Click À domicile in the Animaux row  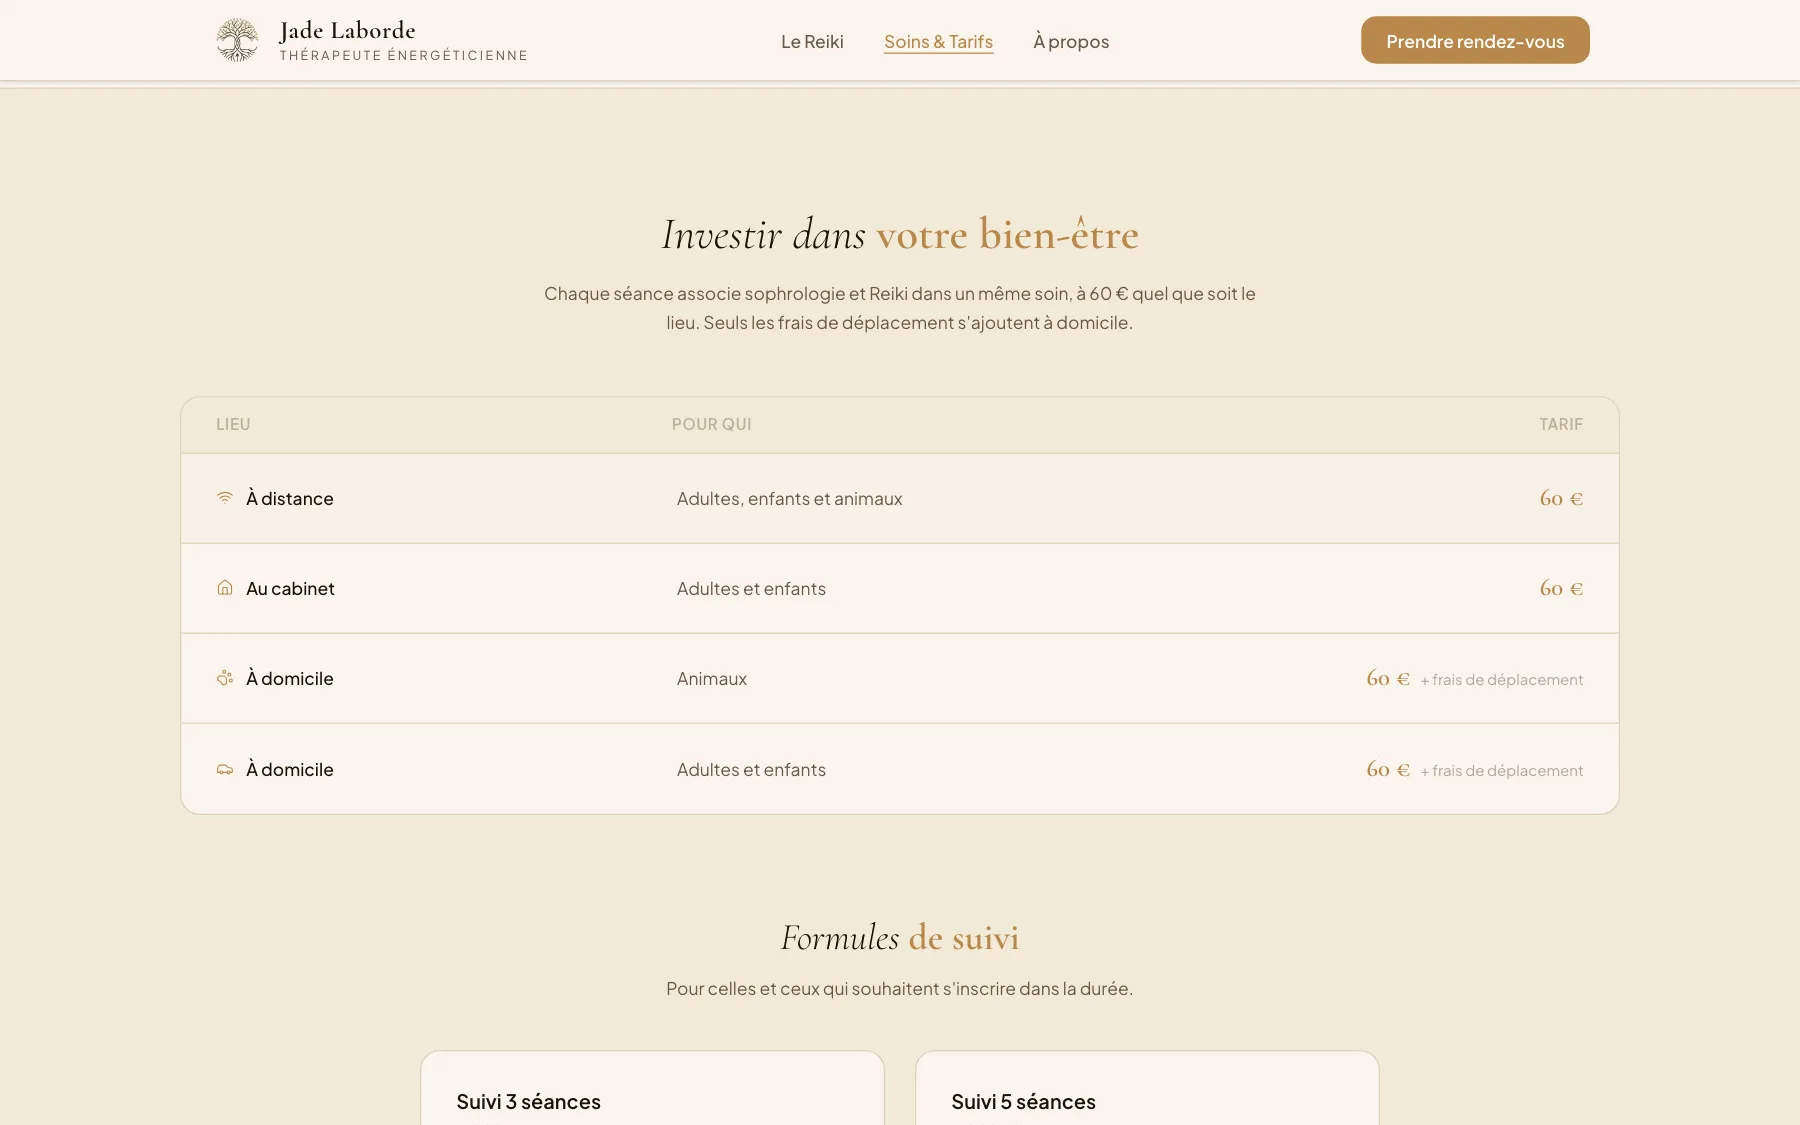pyautogui.click(x=290, y=678)
